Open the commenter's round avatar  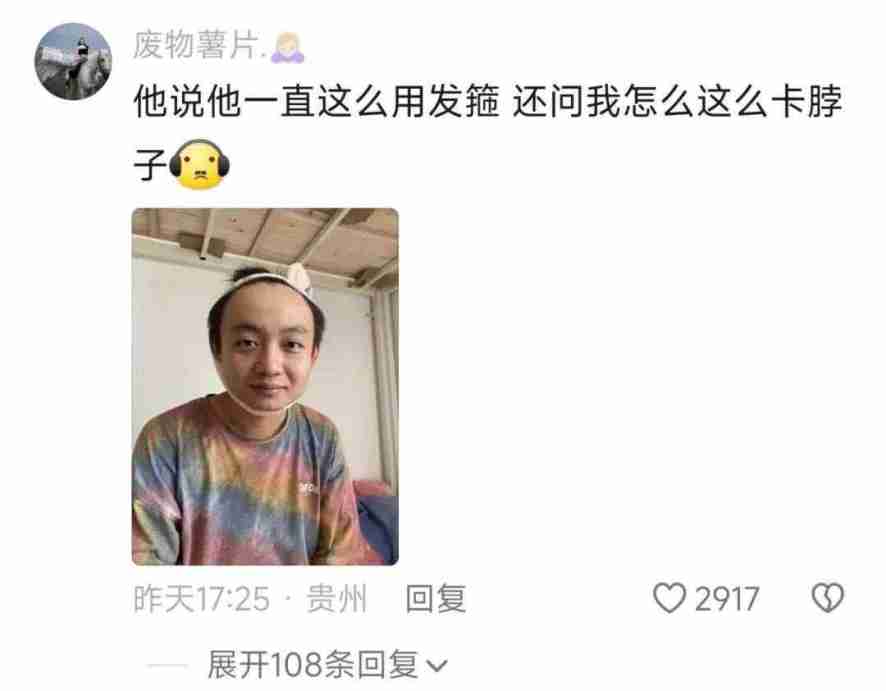pyautogui.click(x=73, y=61)
